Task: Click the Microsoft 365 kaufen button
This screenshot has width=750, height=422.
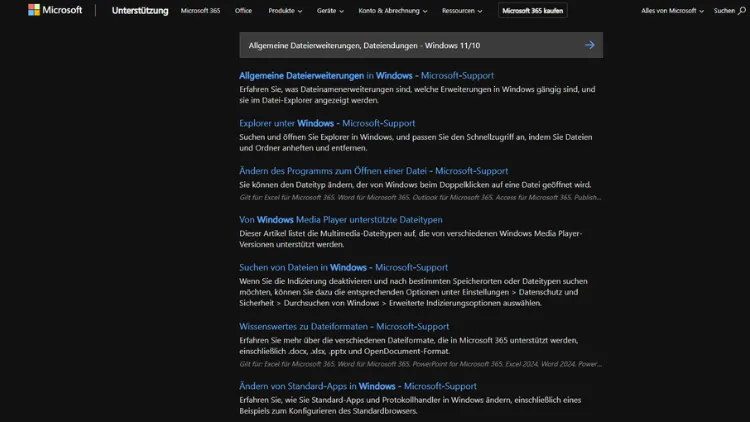Action: (x=532, y=11)
